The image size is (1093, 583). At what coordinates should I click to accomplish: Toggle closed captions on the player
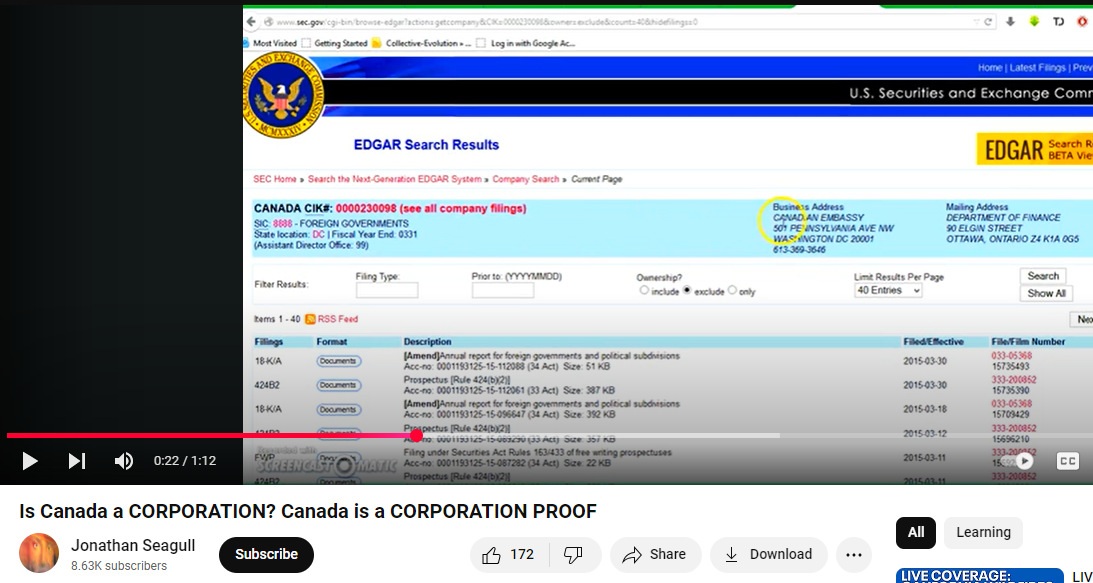click(x=1067, y=461)
